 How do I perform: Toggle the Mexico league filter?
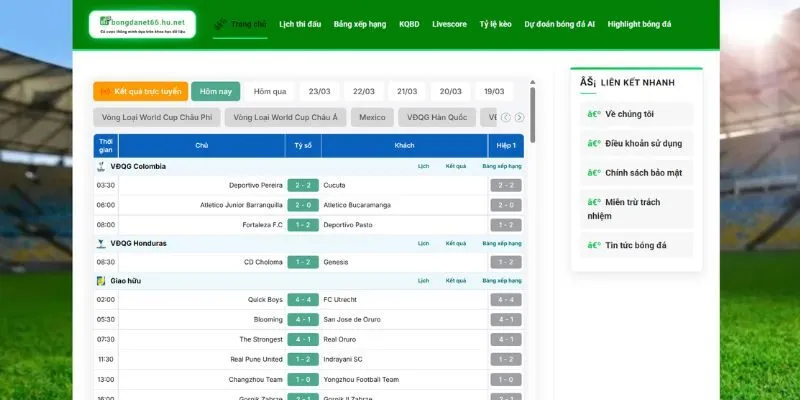coord(372,118)
